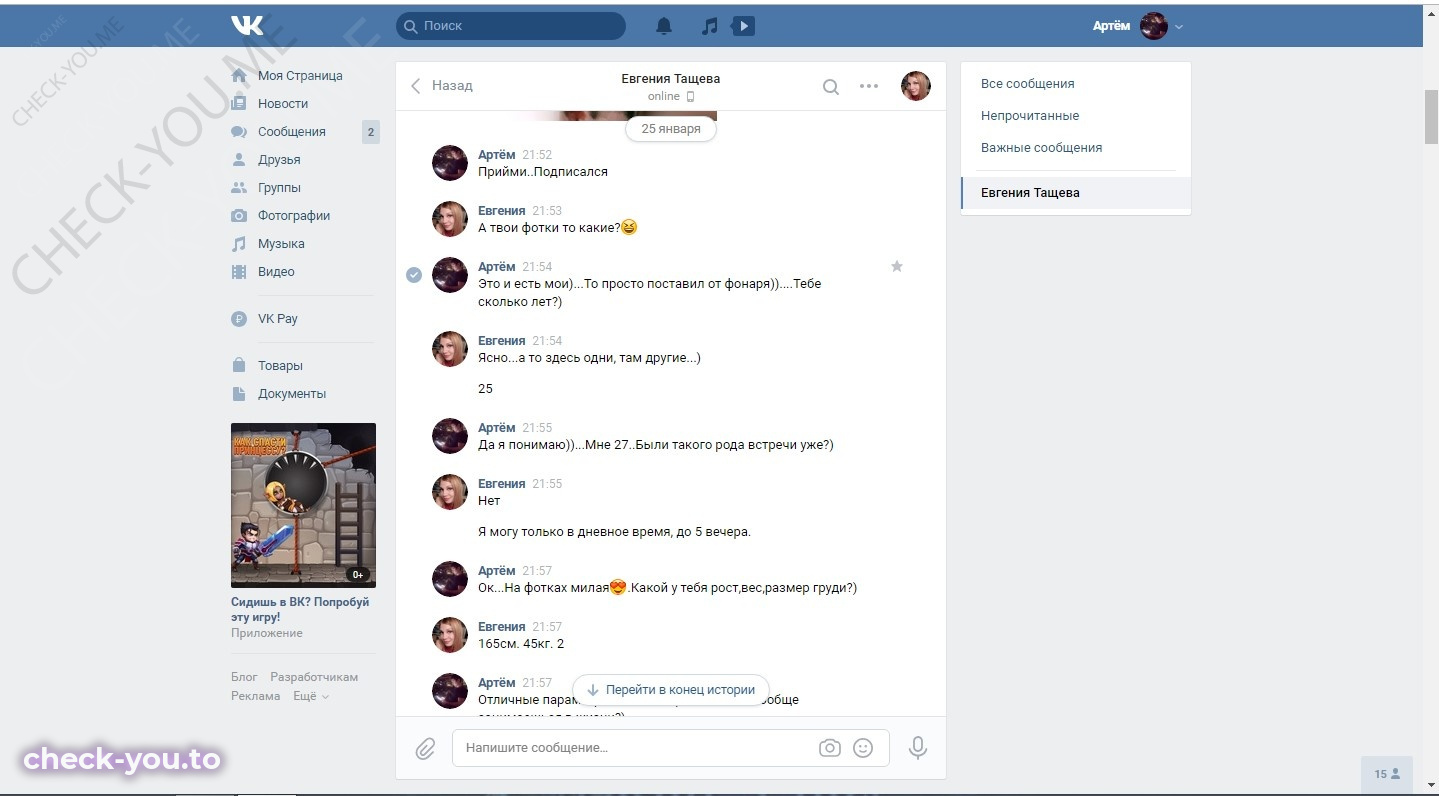This screenshot has height=796, width=1439.
Task: Toggle the selected checkmark on Артём's 21:54 message
Action: pyautogui.click(x=413, y=275)
